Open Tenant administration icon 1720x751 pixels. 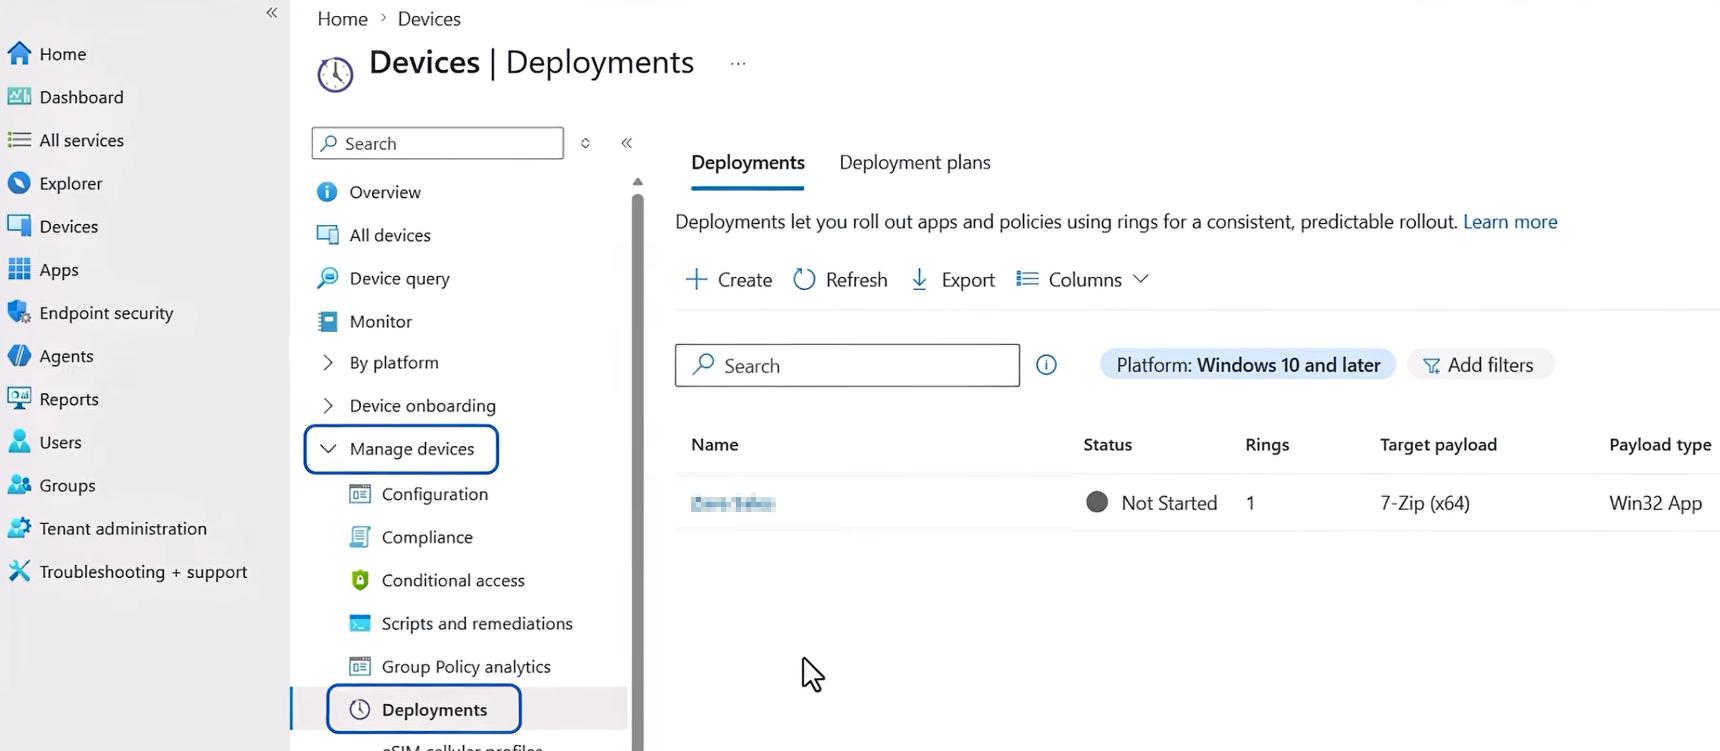point(19,528)
